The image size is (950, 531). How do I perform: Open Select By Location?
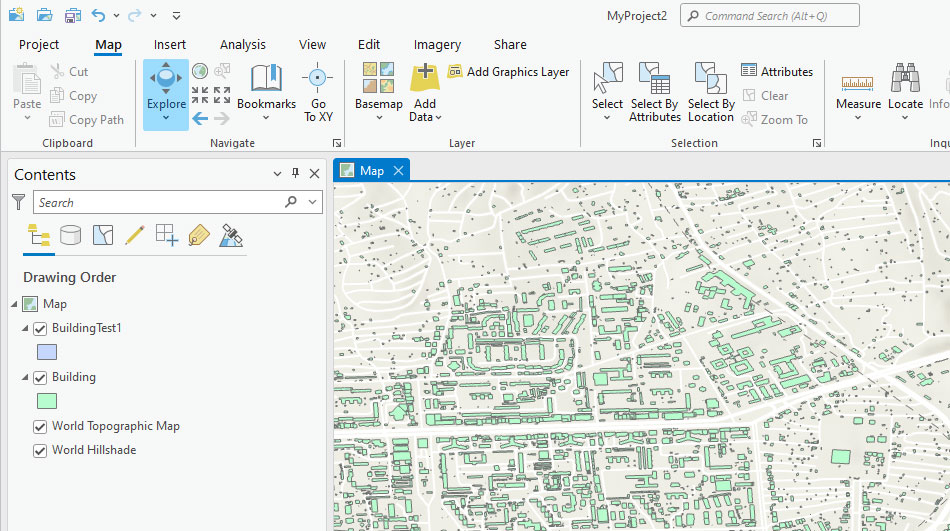(711, 92)
